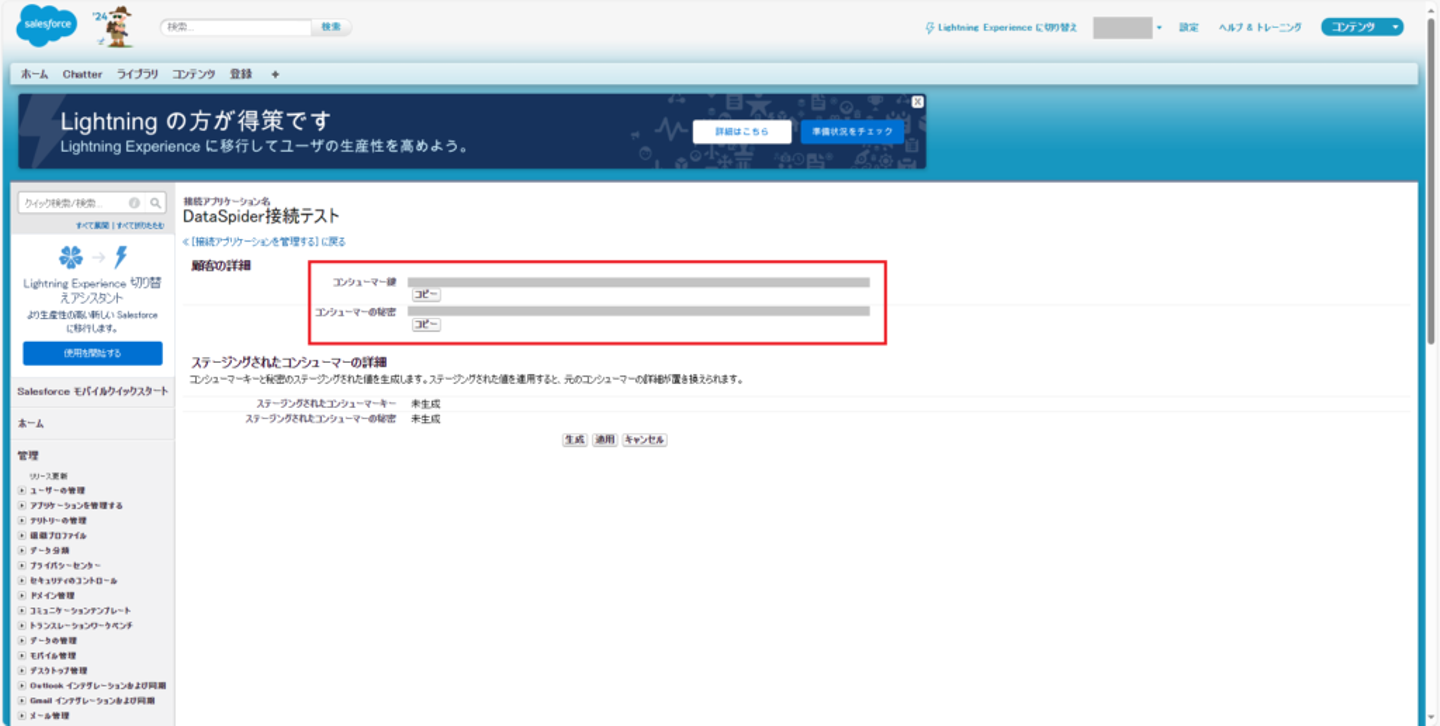
Task: Click the sidebar ホーム setup link
Action: point(30,424)
